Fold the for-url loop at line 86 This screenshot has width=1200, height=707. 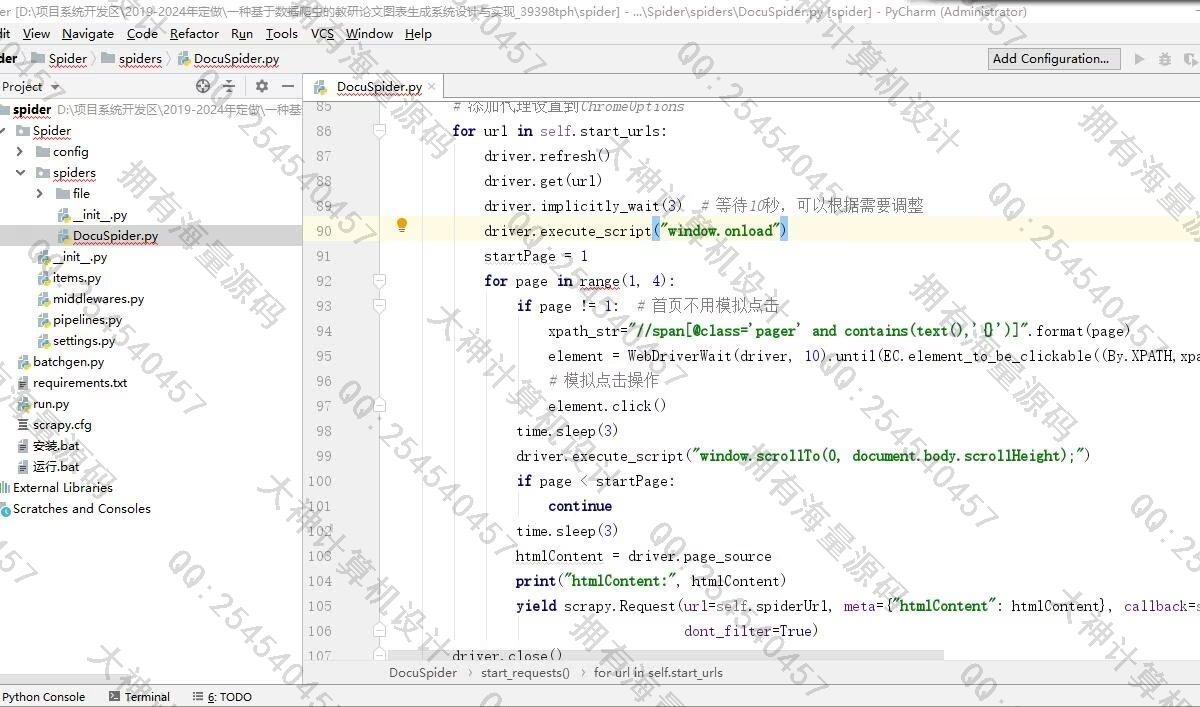(x=379, y=131)
